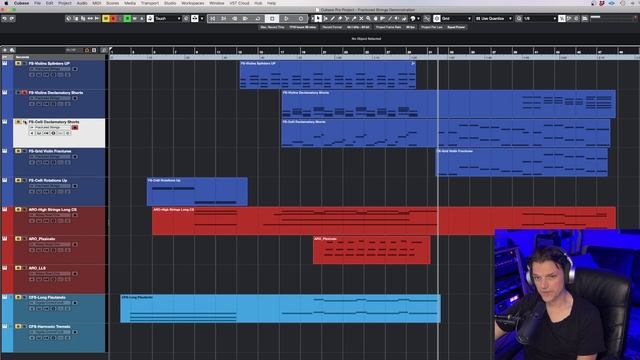Open the File menu
This screenshot has width=640, height=360.
pos(37,3)
